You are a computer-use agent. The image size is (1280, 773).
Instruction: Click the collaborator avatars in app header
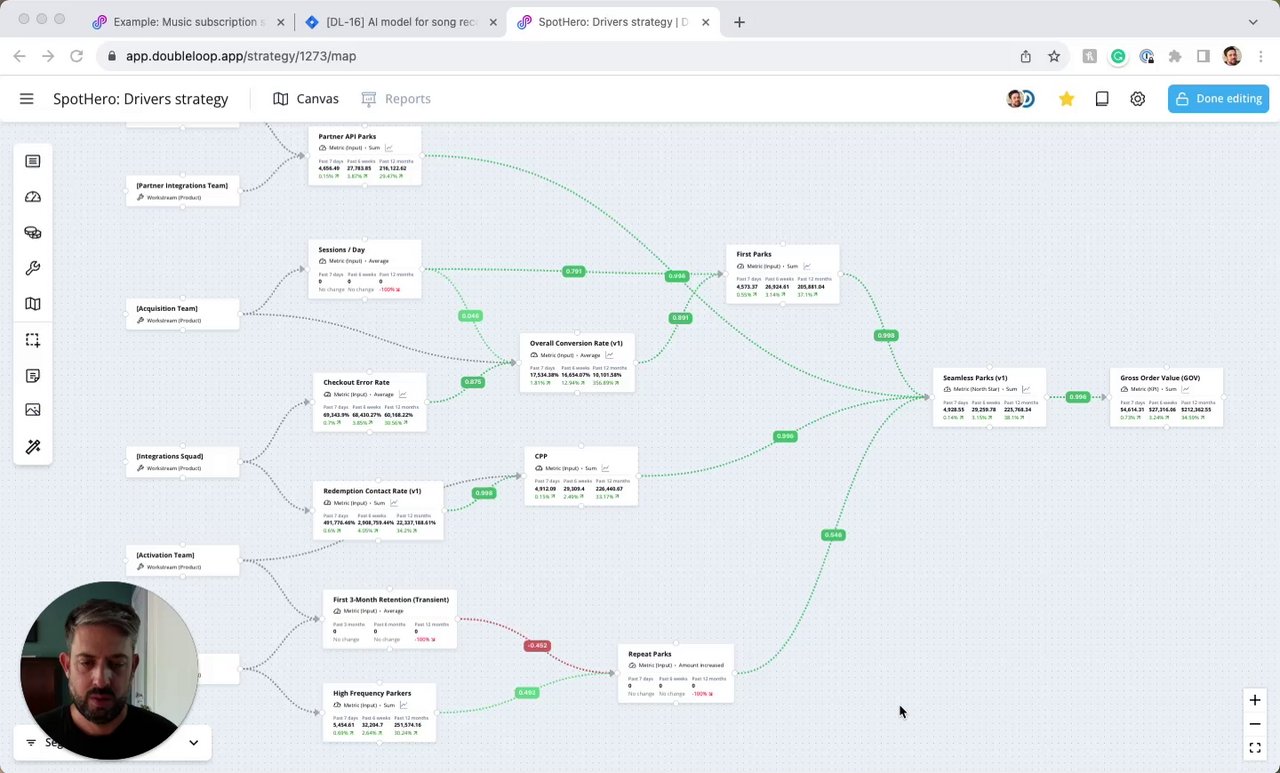(1020, 99)
